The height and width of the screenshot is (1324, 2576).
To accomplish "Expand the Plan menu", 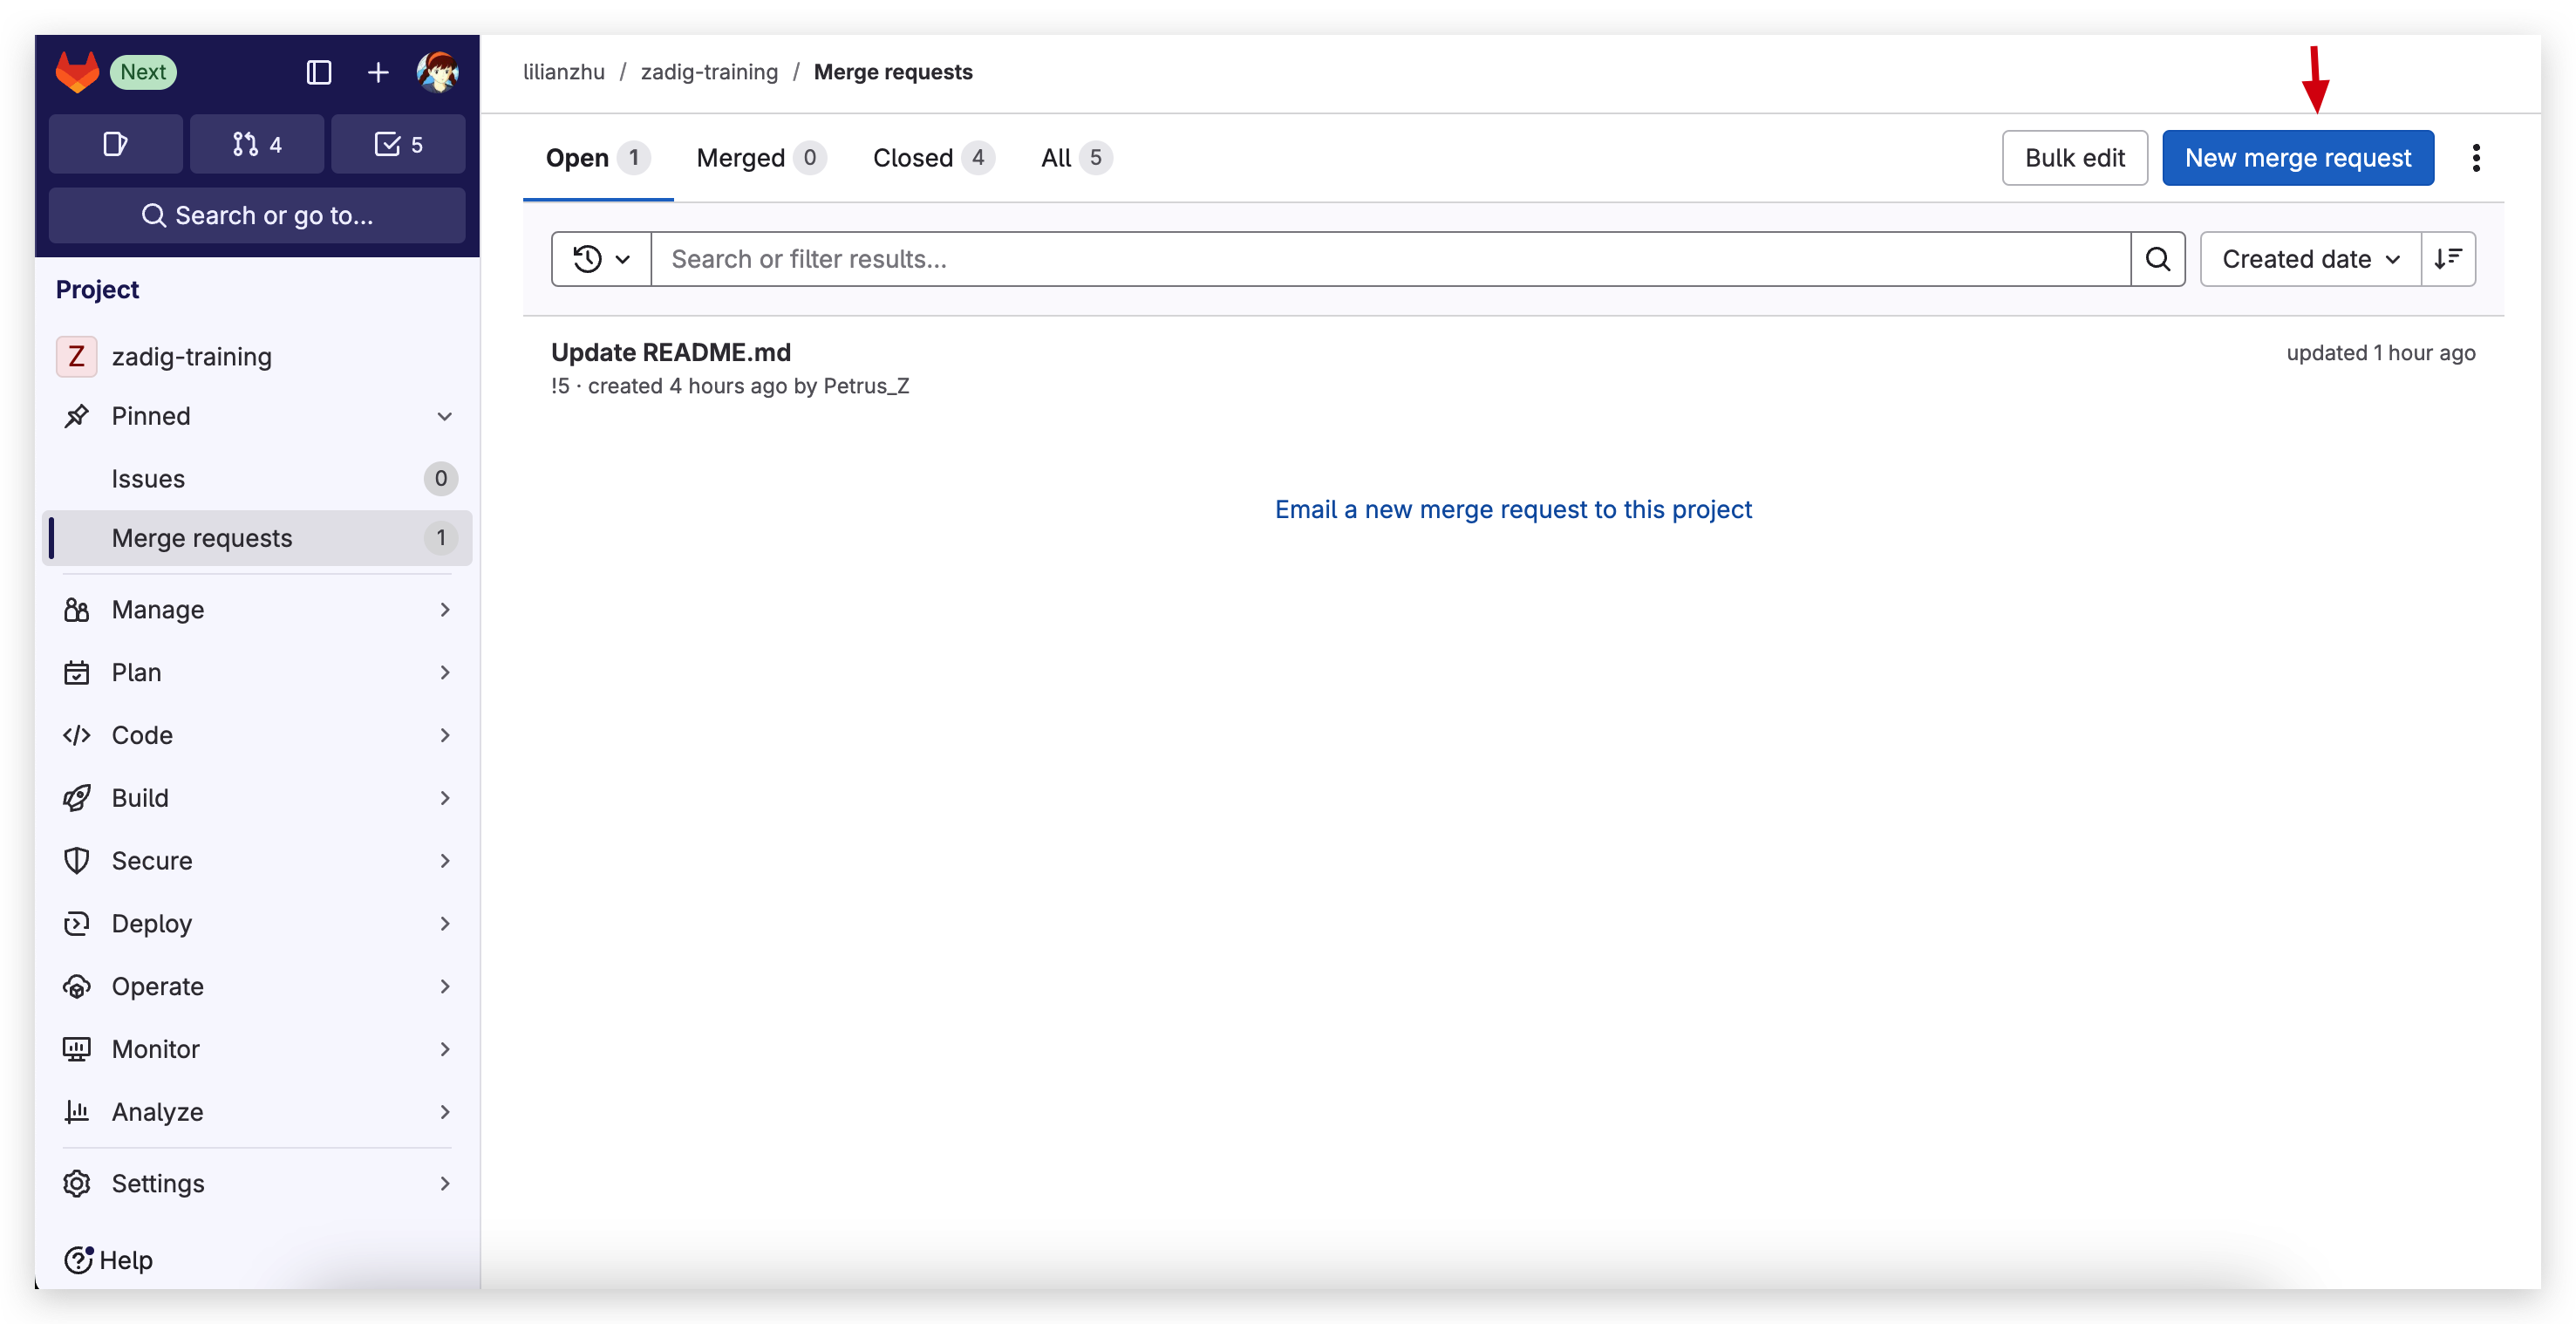I will pyautogui.click(x=257, y=673).
